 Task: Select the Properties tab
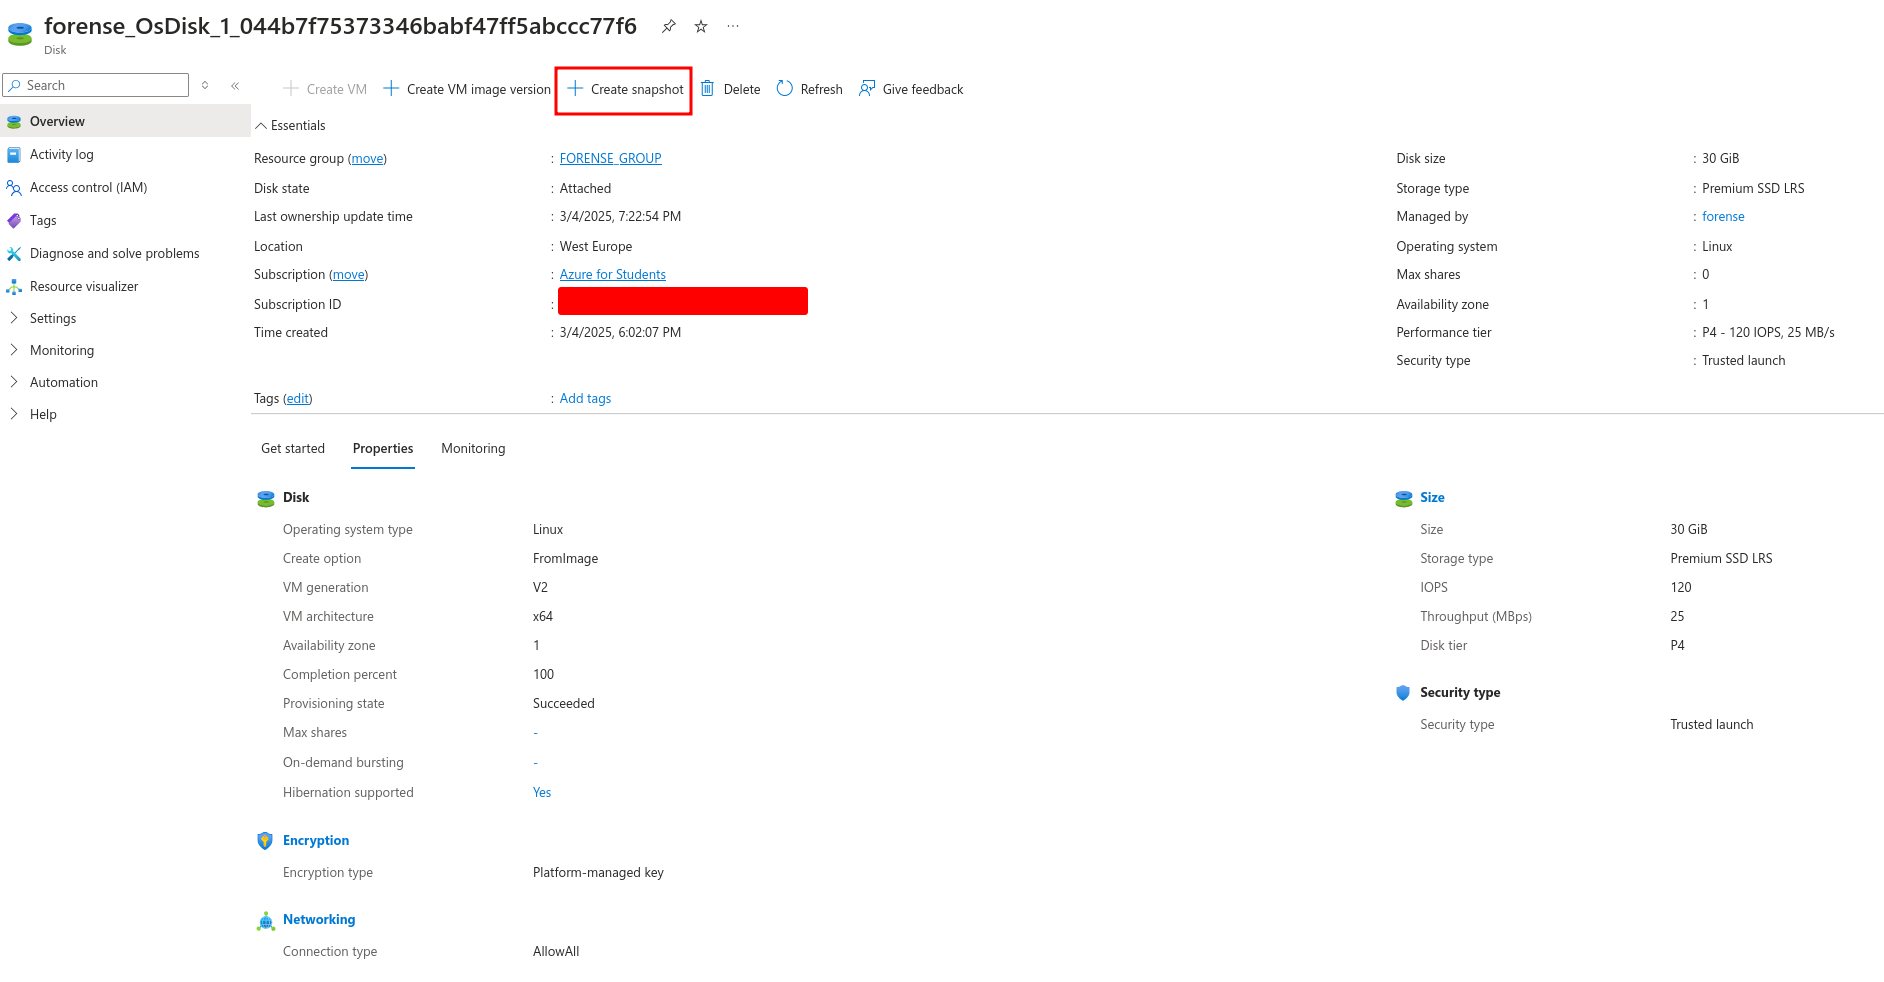[383, 448]
